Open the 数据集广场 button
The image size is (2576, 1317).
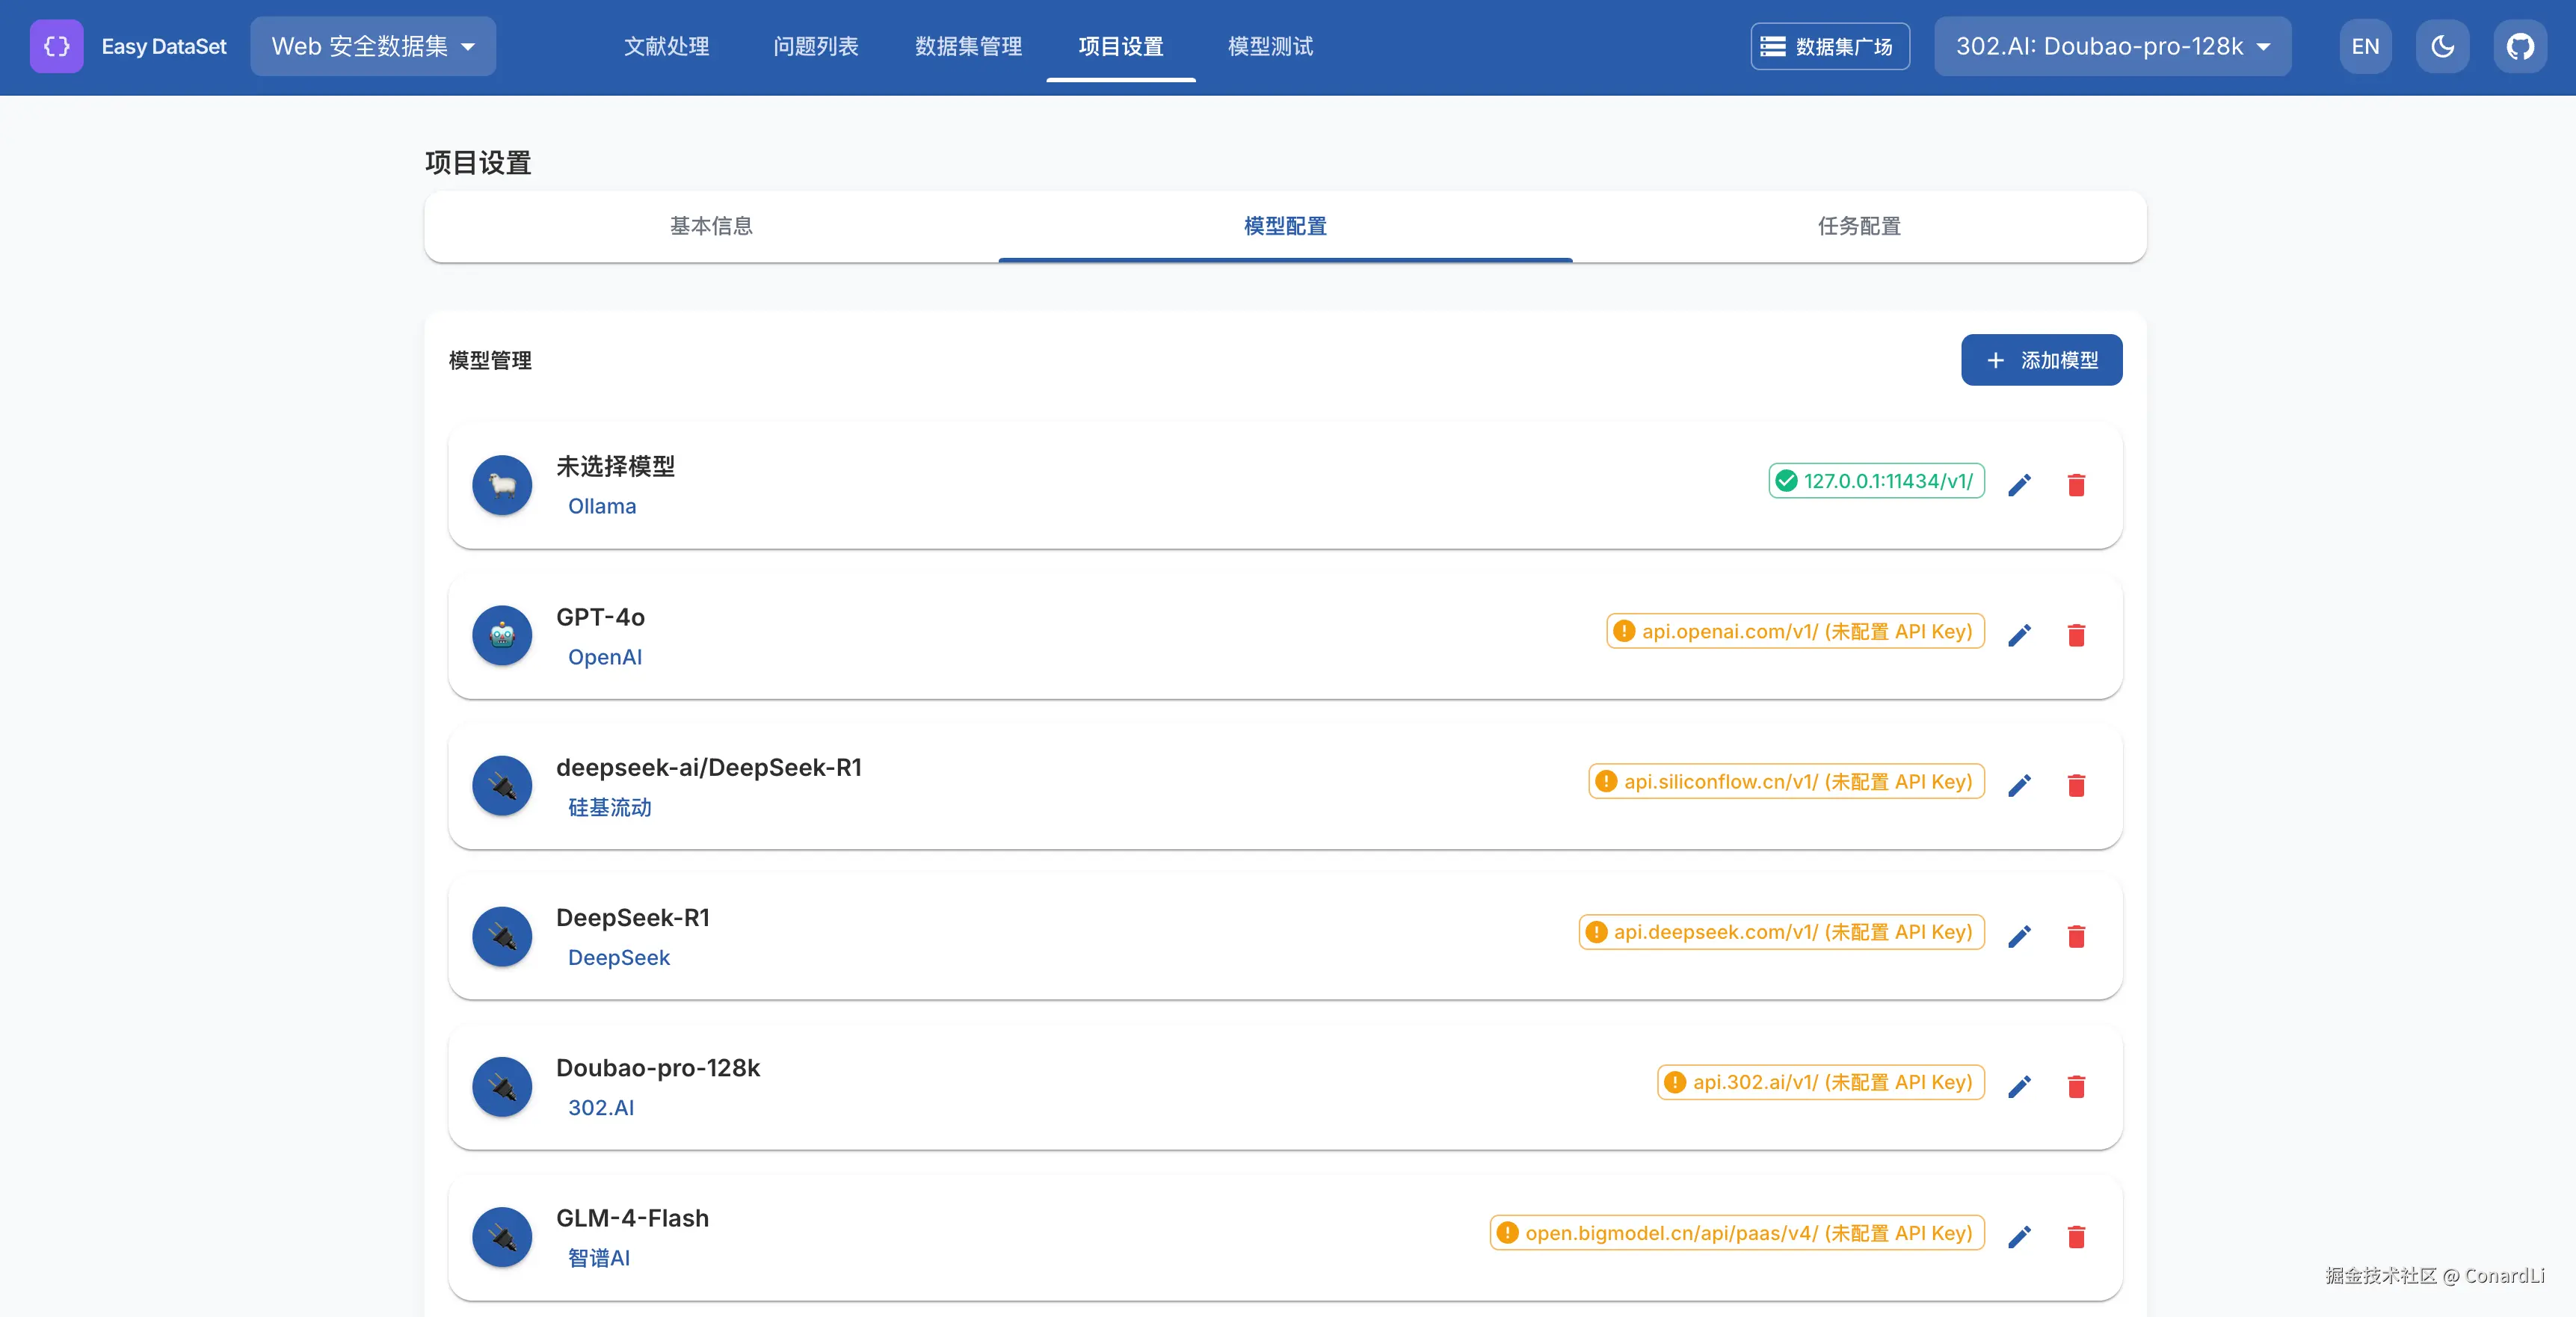point(1829,46)
